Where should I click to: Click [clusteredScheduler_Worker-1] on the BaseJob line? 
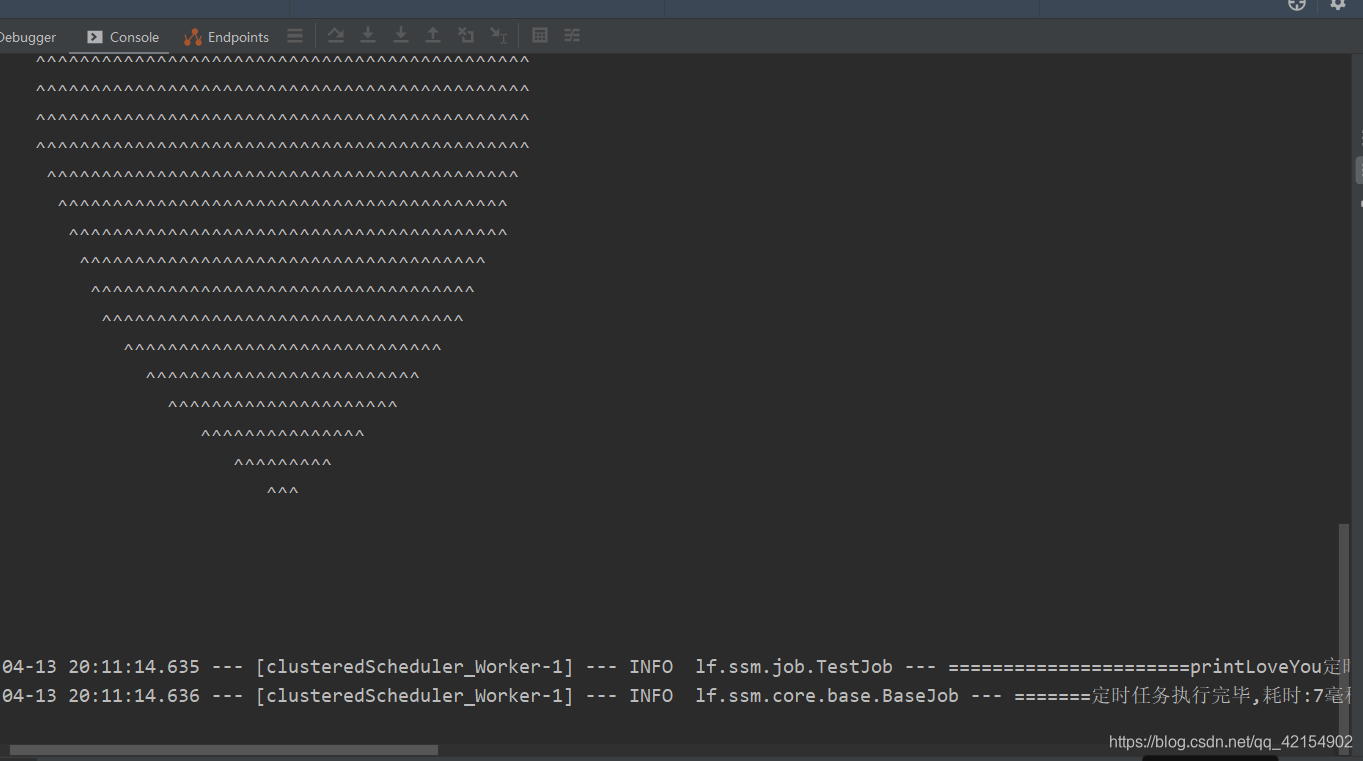[x=415, y=696]
